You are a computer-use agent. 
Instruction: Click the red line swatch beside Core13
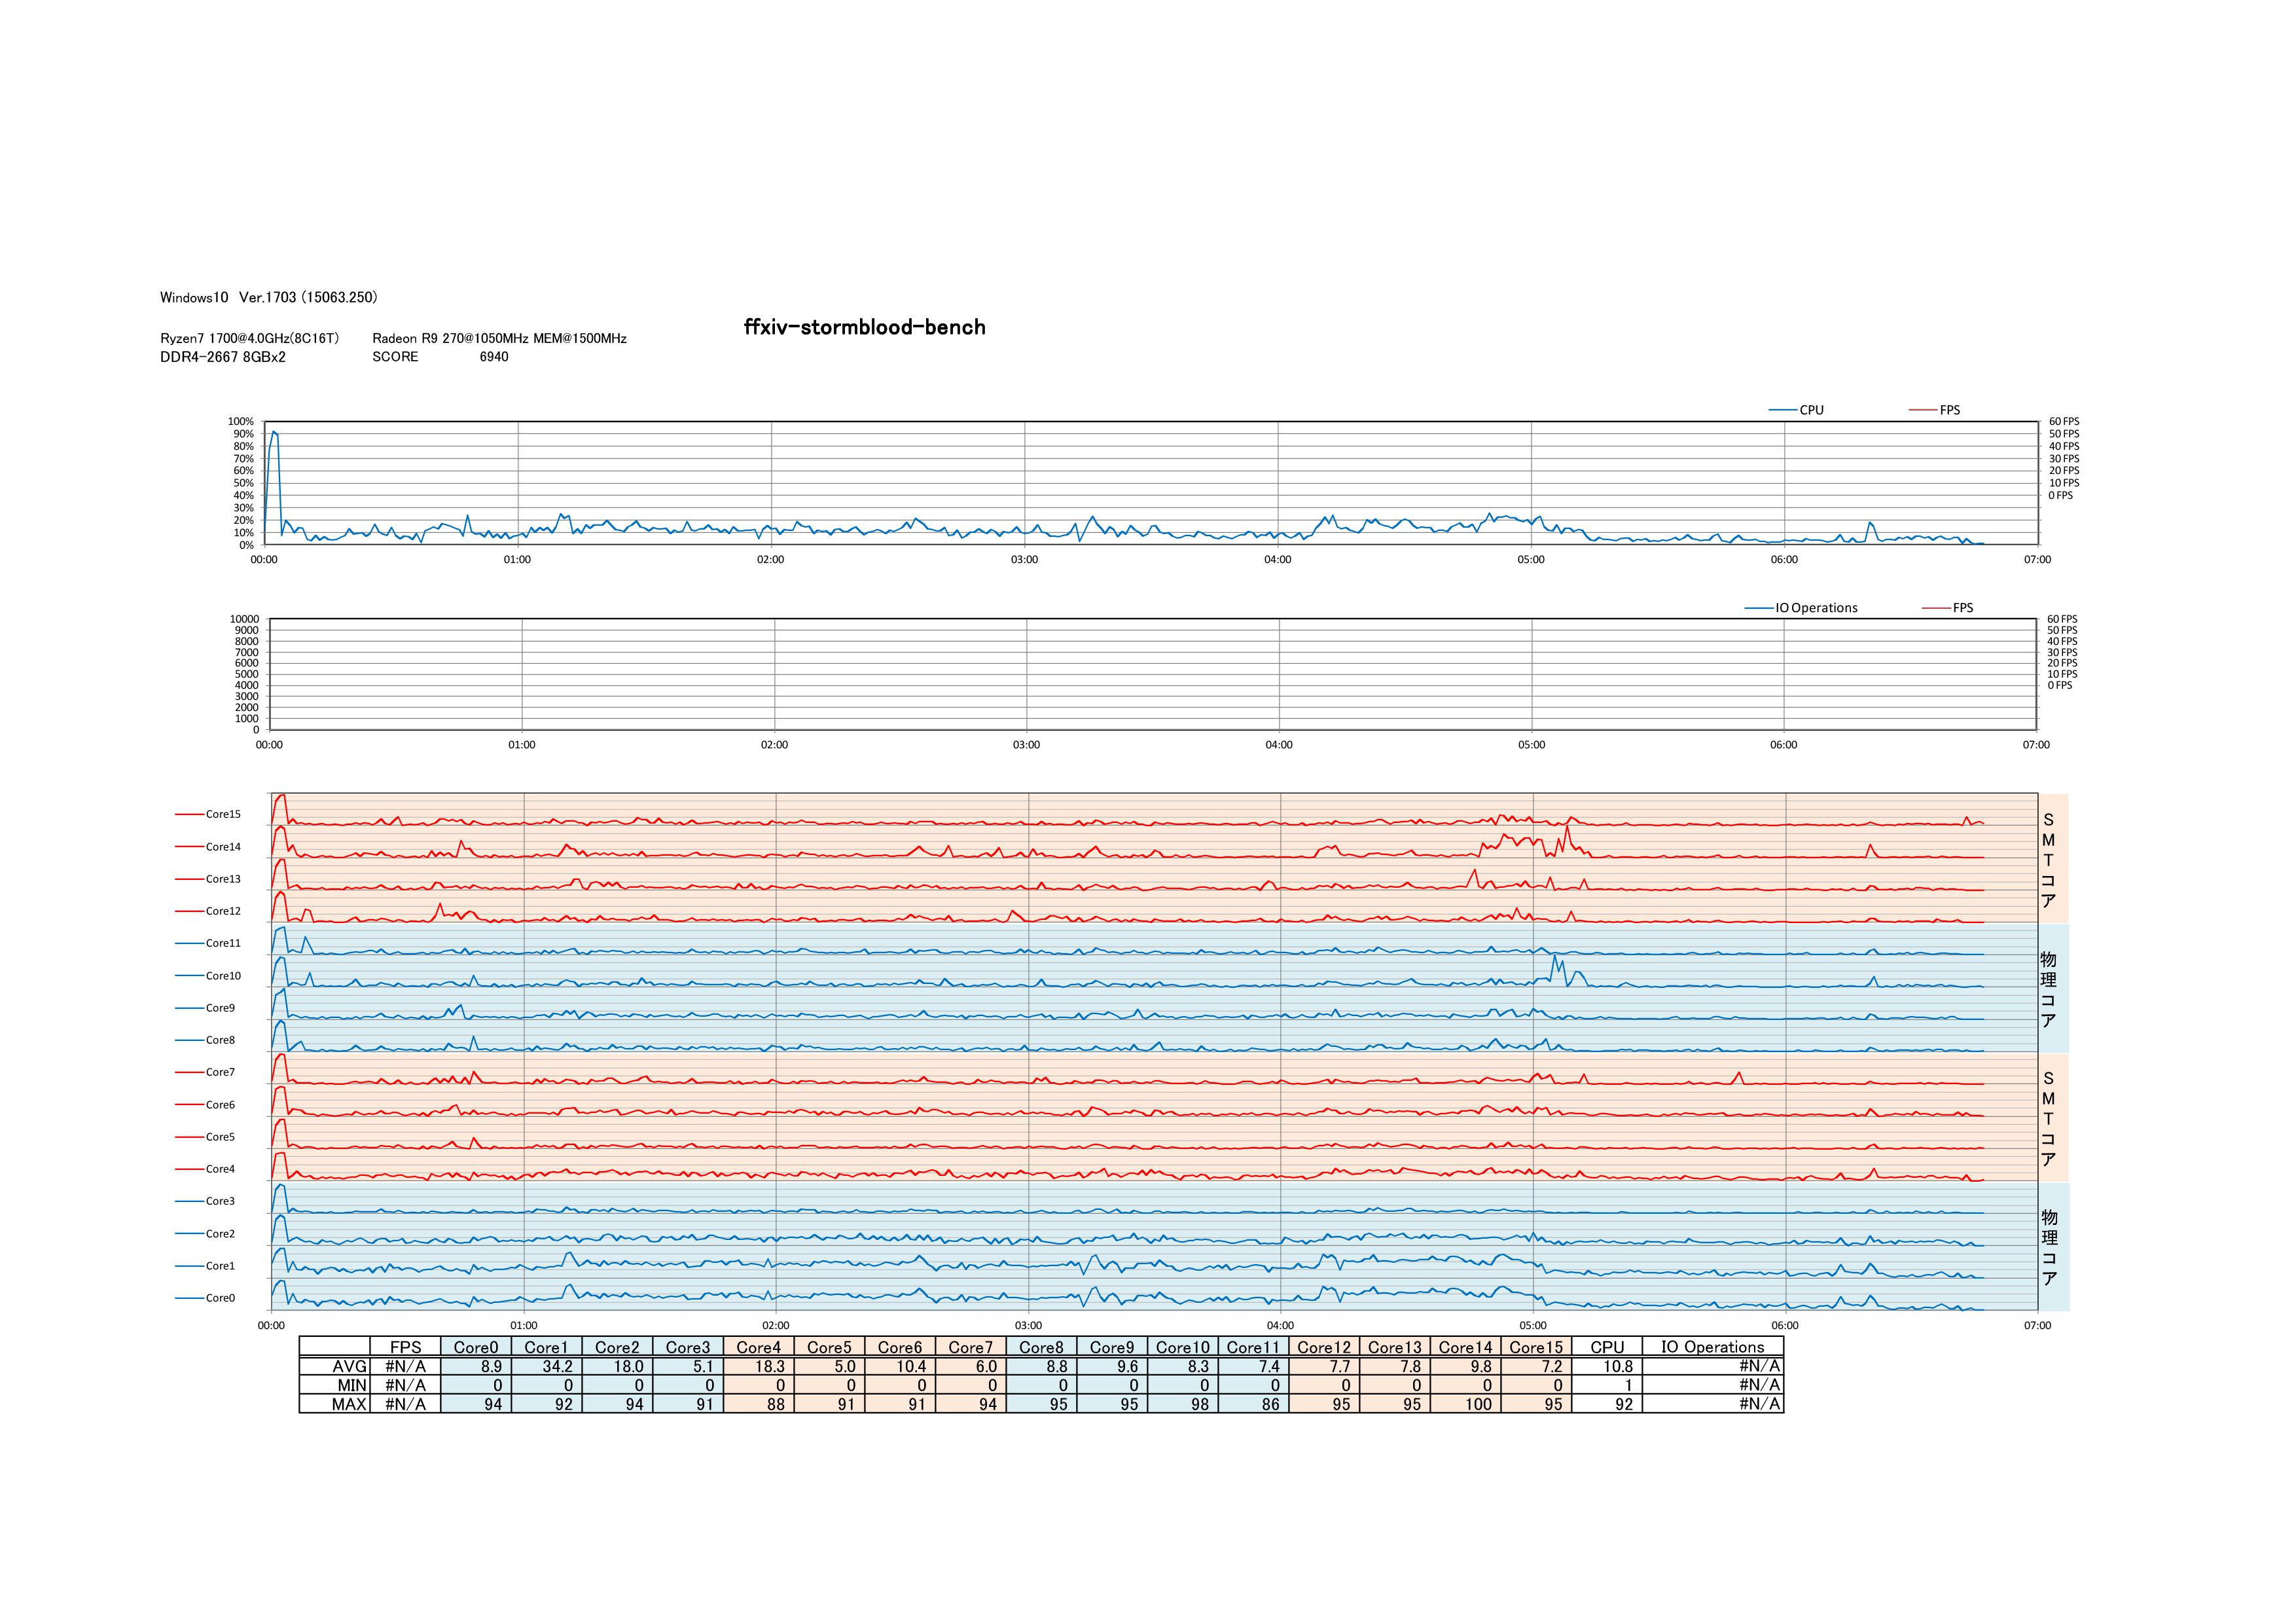click(189, 879)
